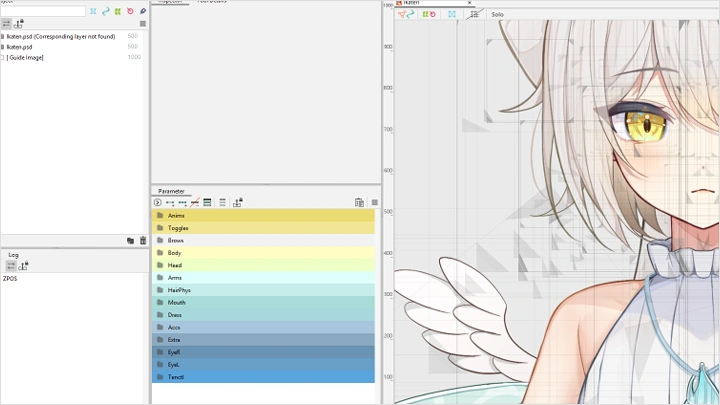Expand the HairPhys parameter folder
Image resolution: width=720 pixels, height=405 pixels.
[263, 290]
